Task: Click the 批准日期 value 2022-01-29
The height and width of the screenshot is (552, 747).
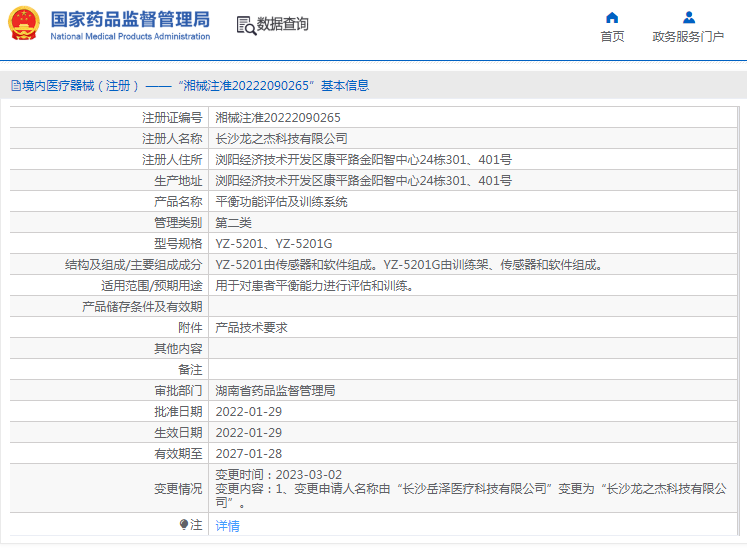Action: click(x=249, y=411)
